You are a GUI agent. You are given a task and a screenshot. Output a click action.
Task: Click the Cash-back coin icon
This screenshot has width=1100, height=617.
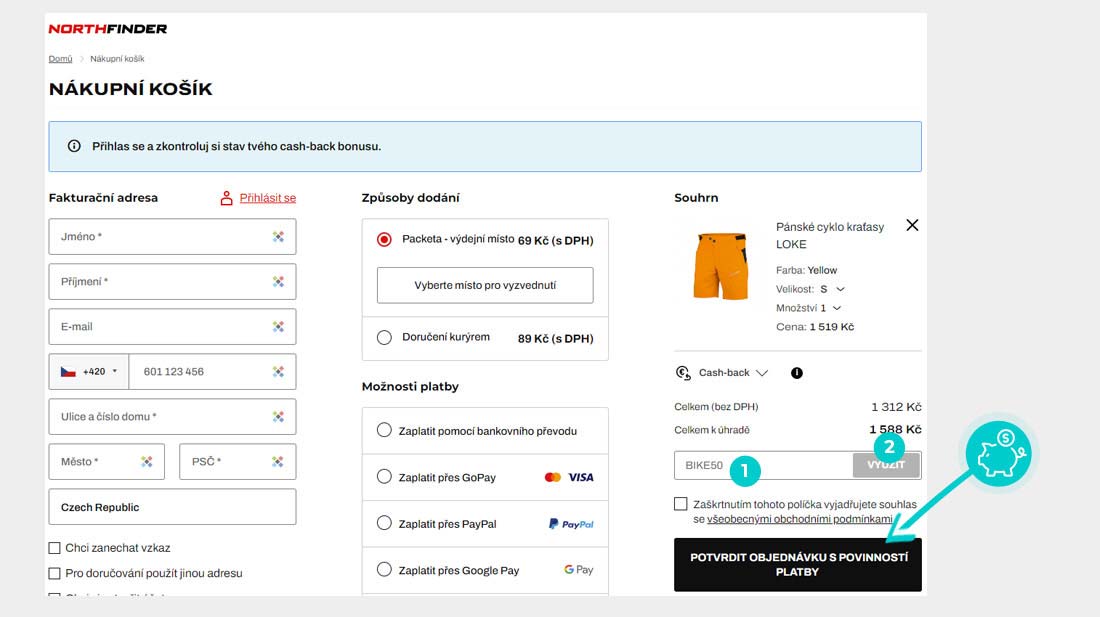coord(684,373)
